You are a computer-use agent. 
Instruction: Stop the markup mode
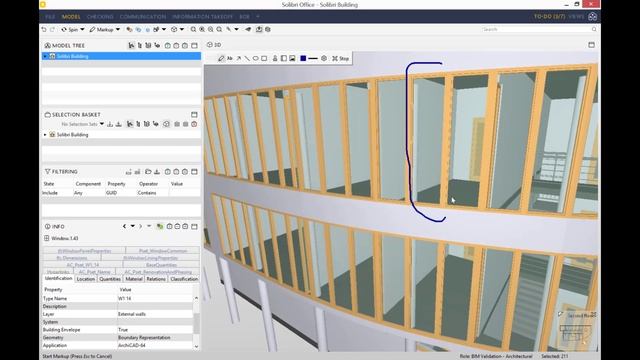[341, 58]
